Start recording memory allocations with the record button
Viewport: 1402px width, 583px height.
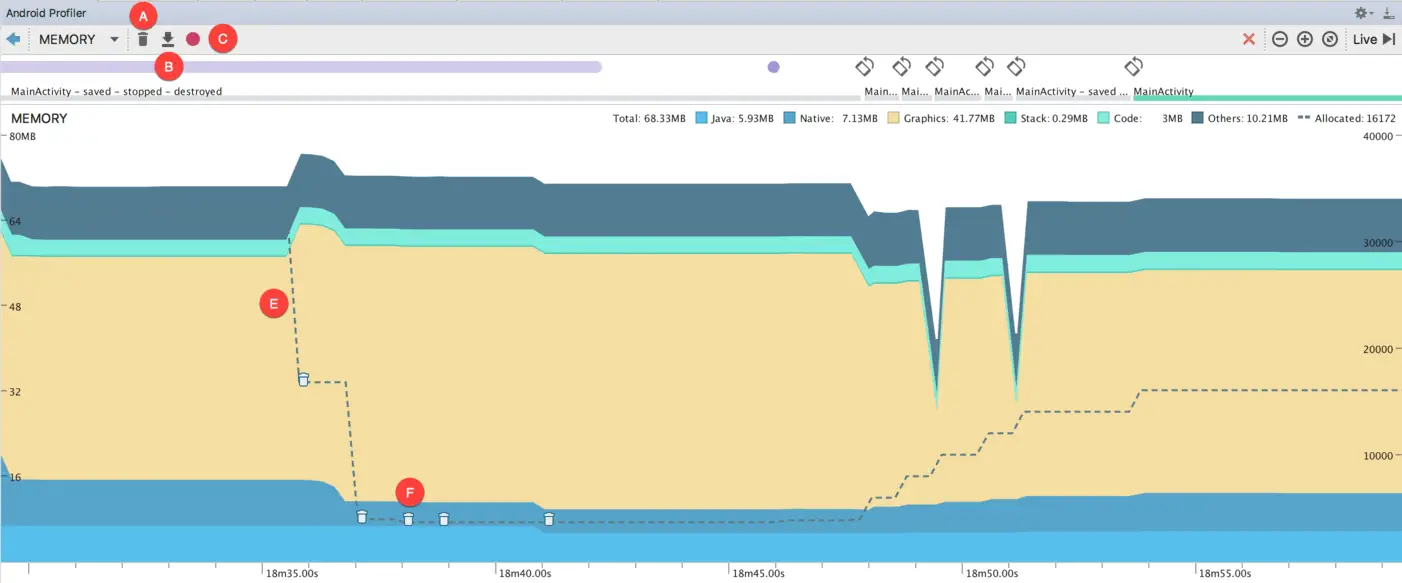coord(192,38)
